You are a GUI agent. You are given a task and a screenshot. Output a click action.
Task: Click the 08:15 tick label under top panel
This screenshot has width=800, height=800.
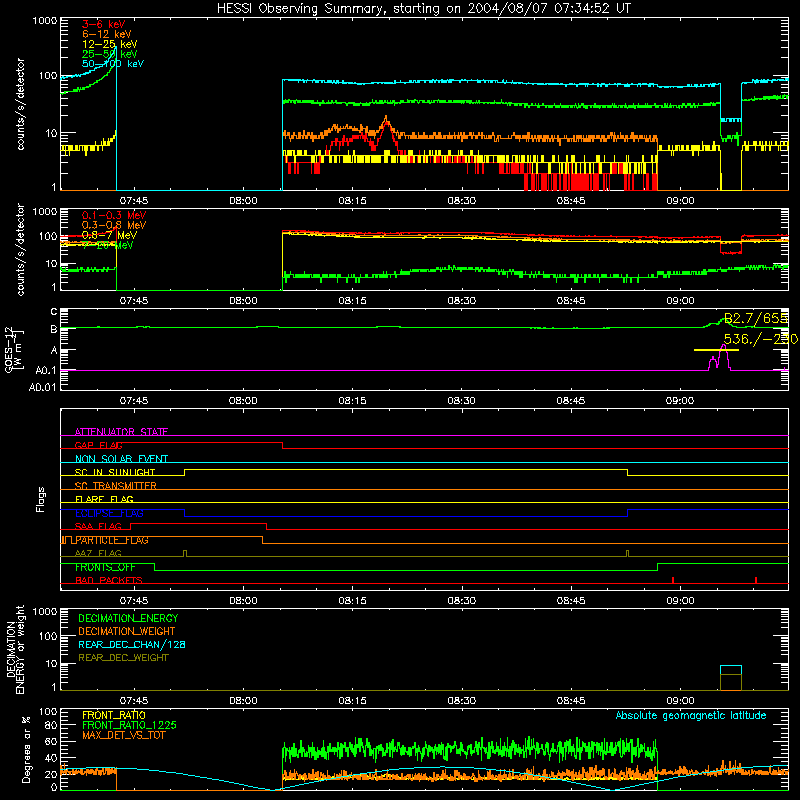pyautogui.click(x=352, y=201)
